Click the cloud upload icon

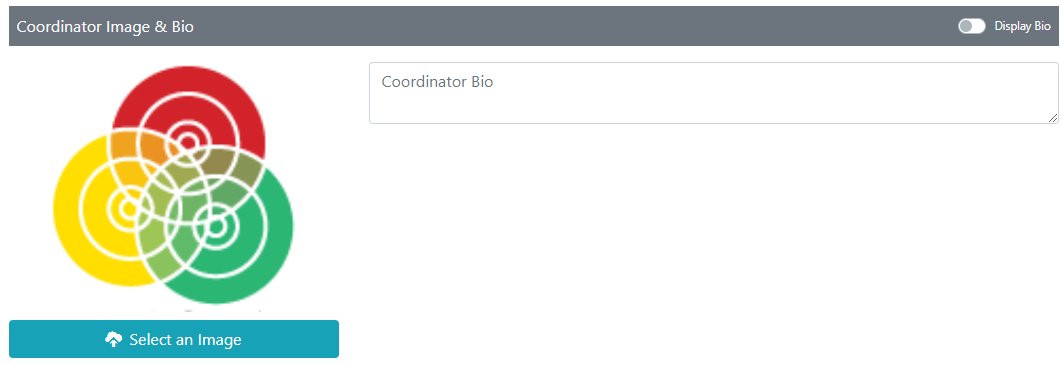pyautogui.click(x=114, y=340)
